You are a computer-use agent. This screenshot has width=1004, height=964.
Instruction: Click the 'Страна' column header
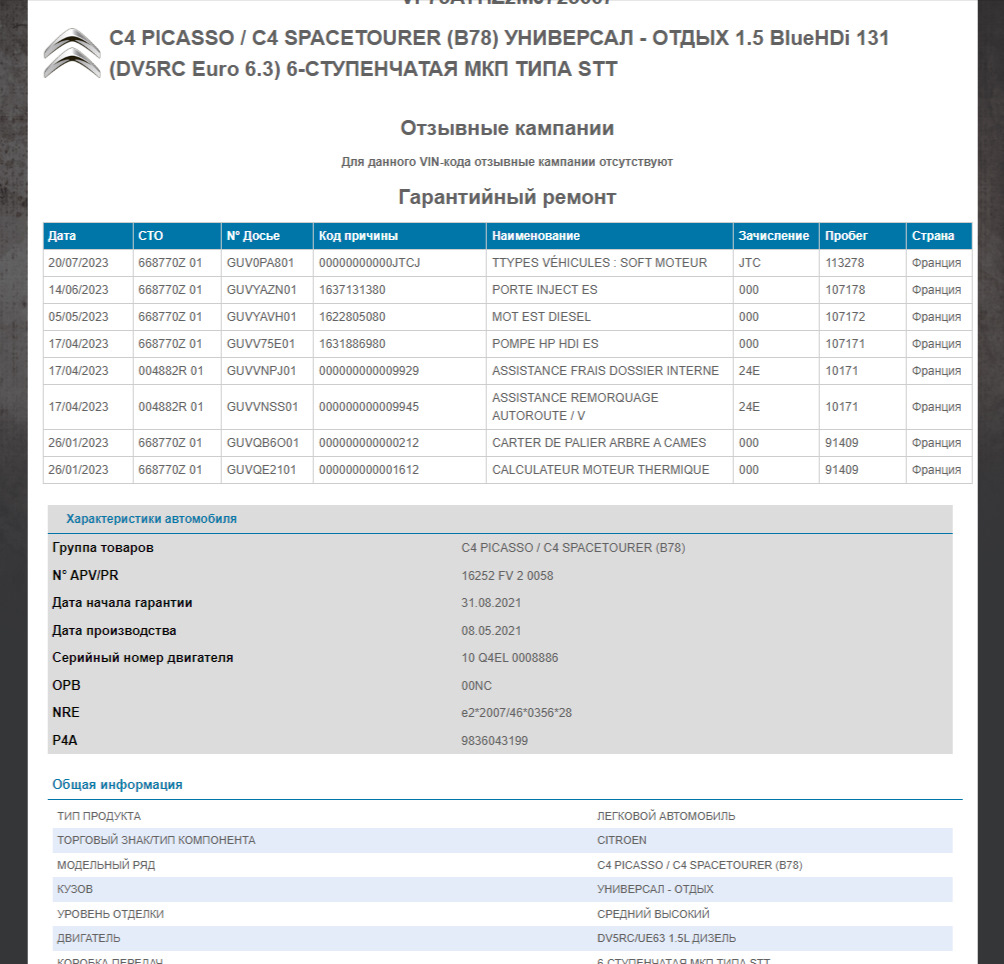(x=932, y=236)
